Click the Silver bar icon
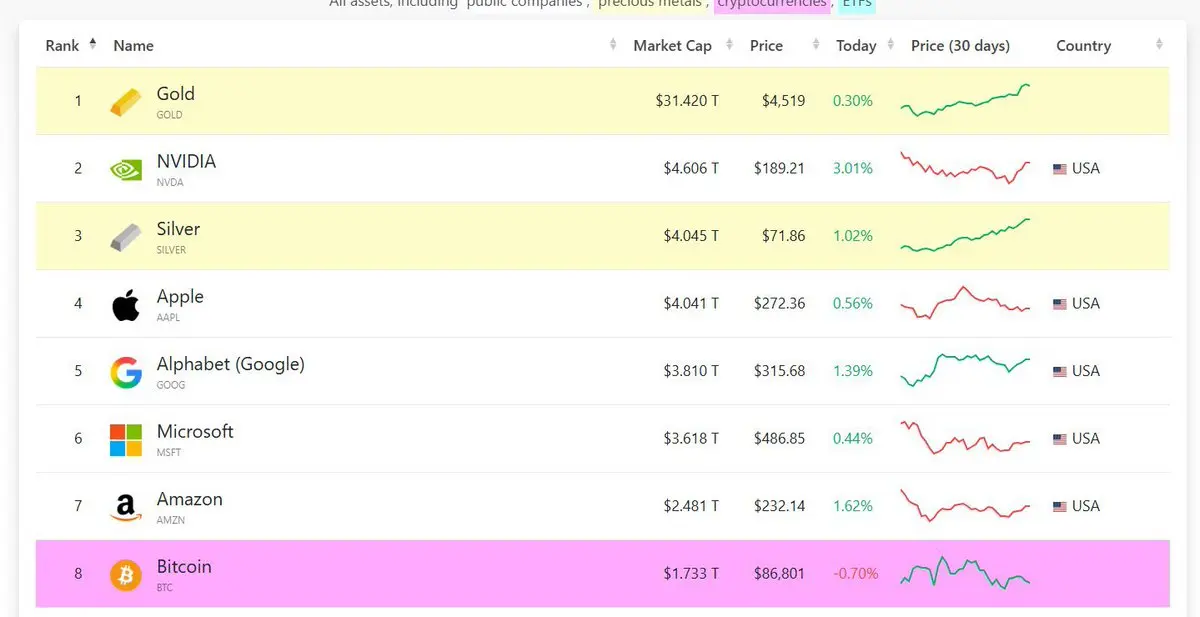Screen dimensions: 1200x617 pos(126,237)
